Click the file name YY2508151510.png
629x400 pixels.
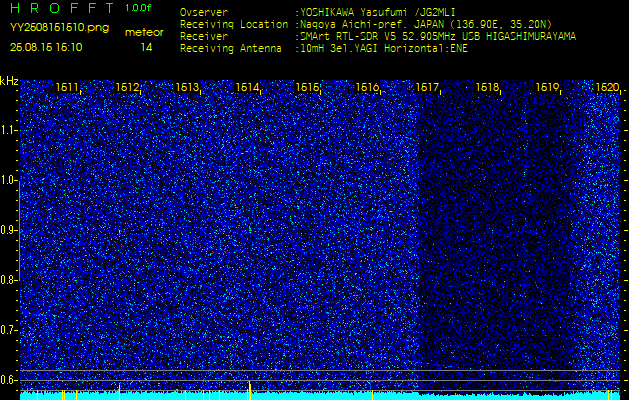point(59,28)
